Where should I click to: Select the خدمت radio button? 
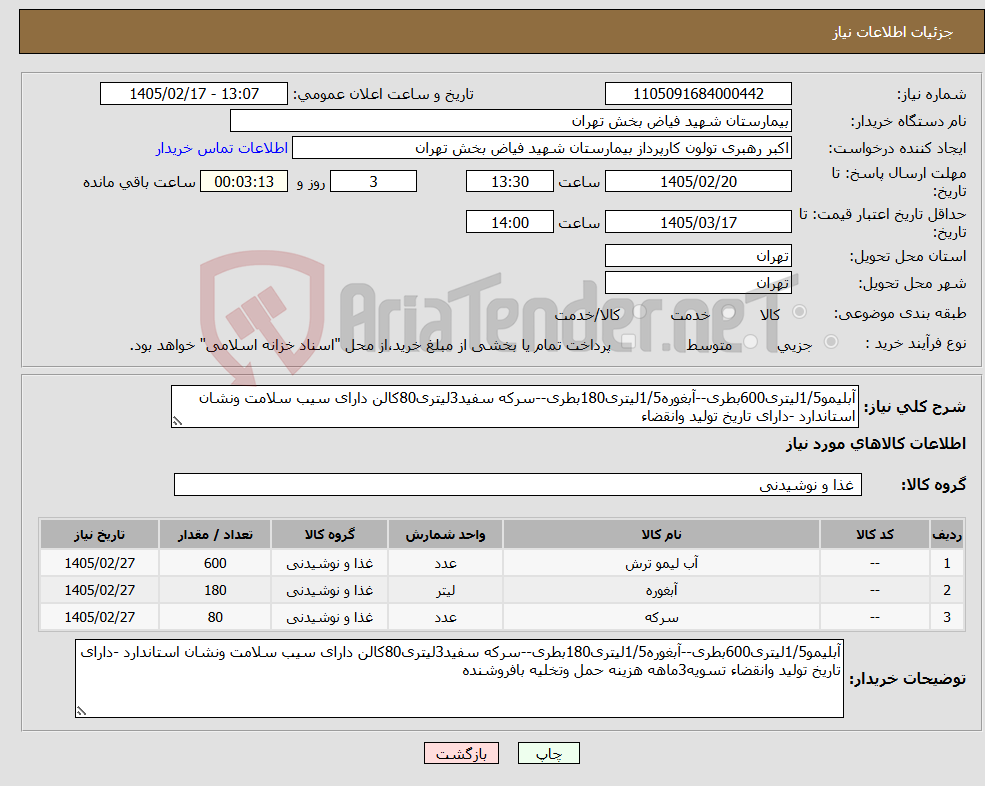pos(729,312)
